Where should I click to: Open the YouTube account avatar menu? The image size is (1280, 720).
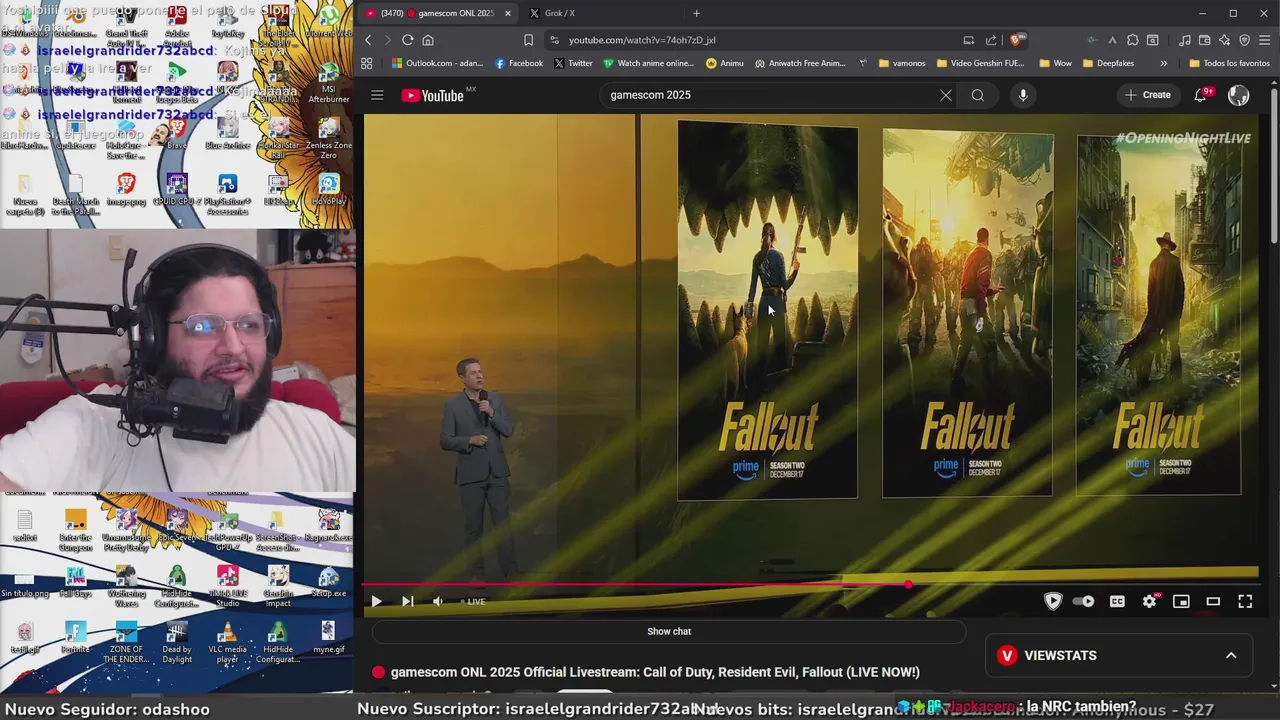tap(1238, 95)
